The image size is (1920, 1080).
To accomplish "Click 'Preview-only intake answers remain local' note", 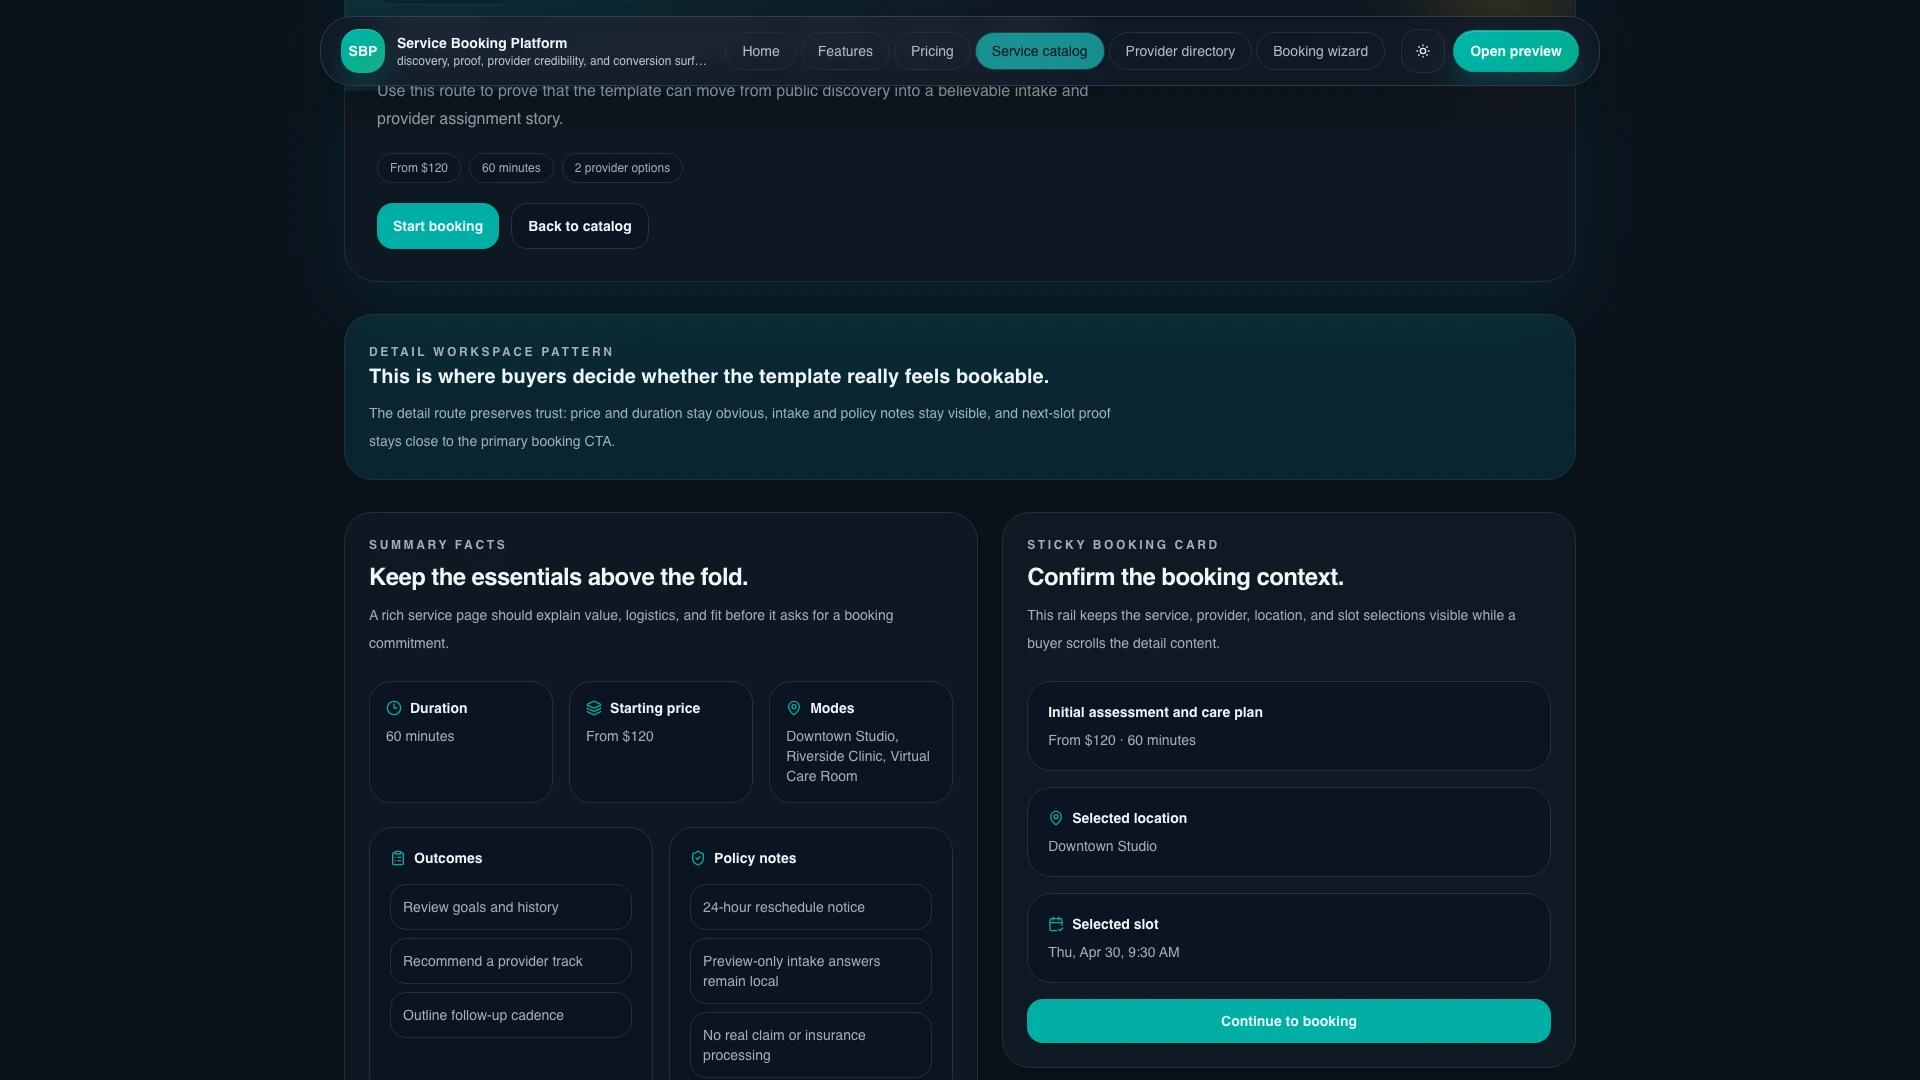I will pos(811,971).
